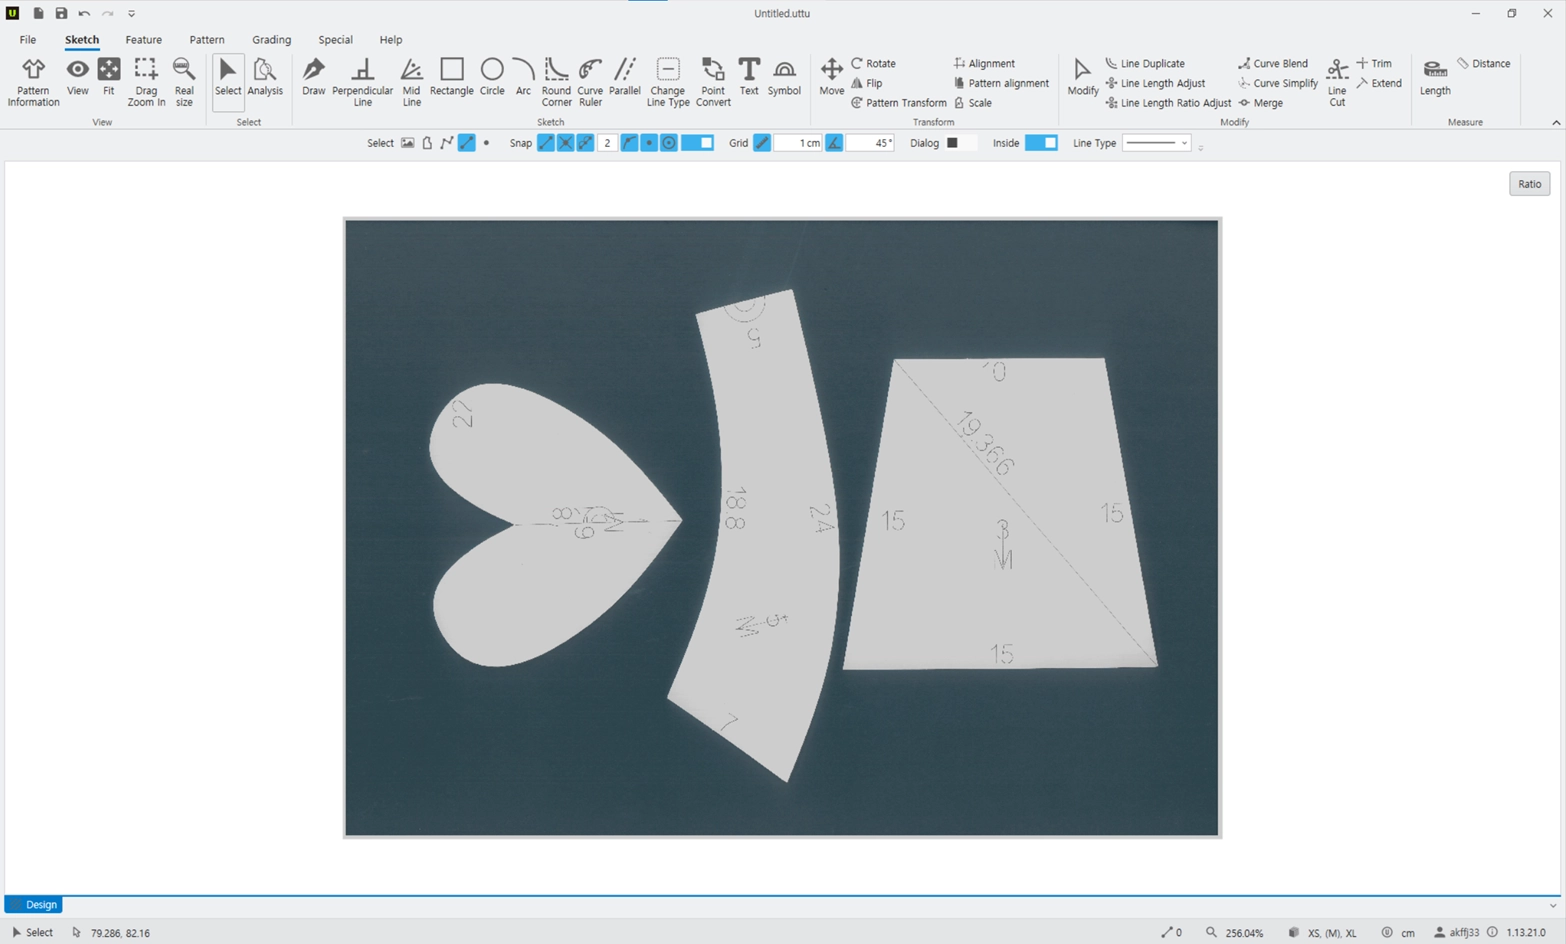Expand the quick access toolbar customize arrow
1566x944 pixels.
point(131,14)
